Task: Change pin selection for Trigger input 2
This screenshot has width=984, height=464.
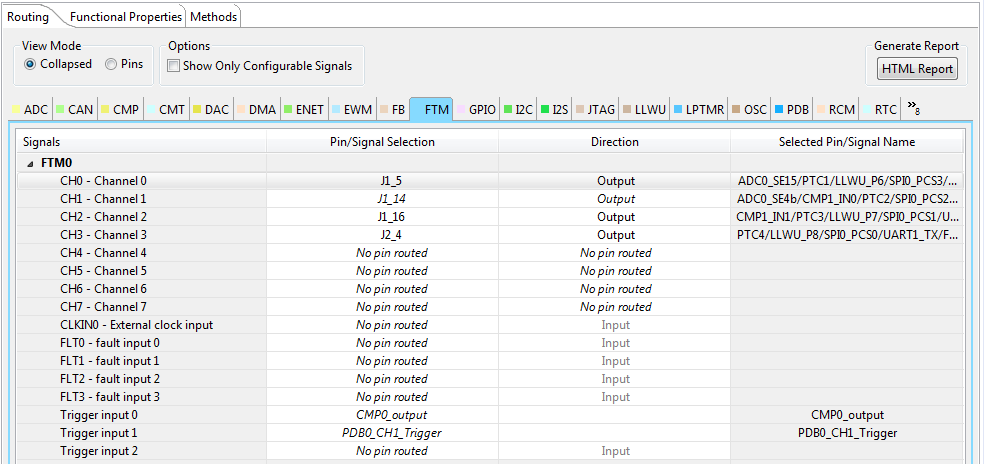Action: 382,451
